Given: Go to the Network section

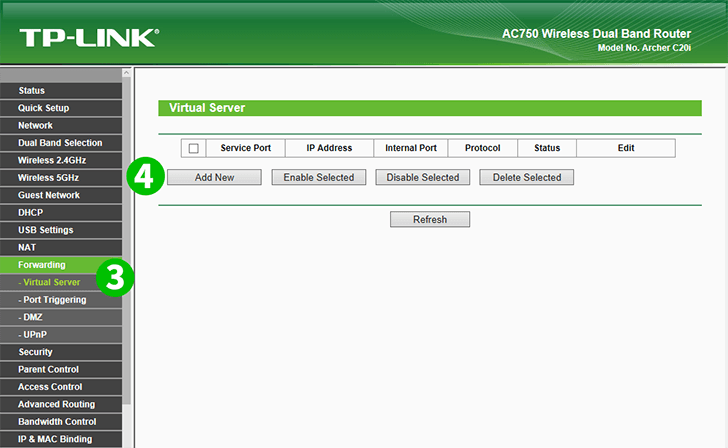Looking at the screenshot, I should [61, 125].
